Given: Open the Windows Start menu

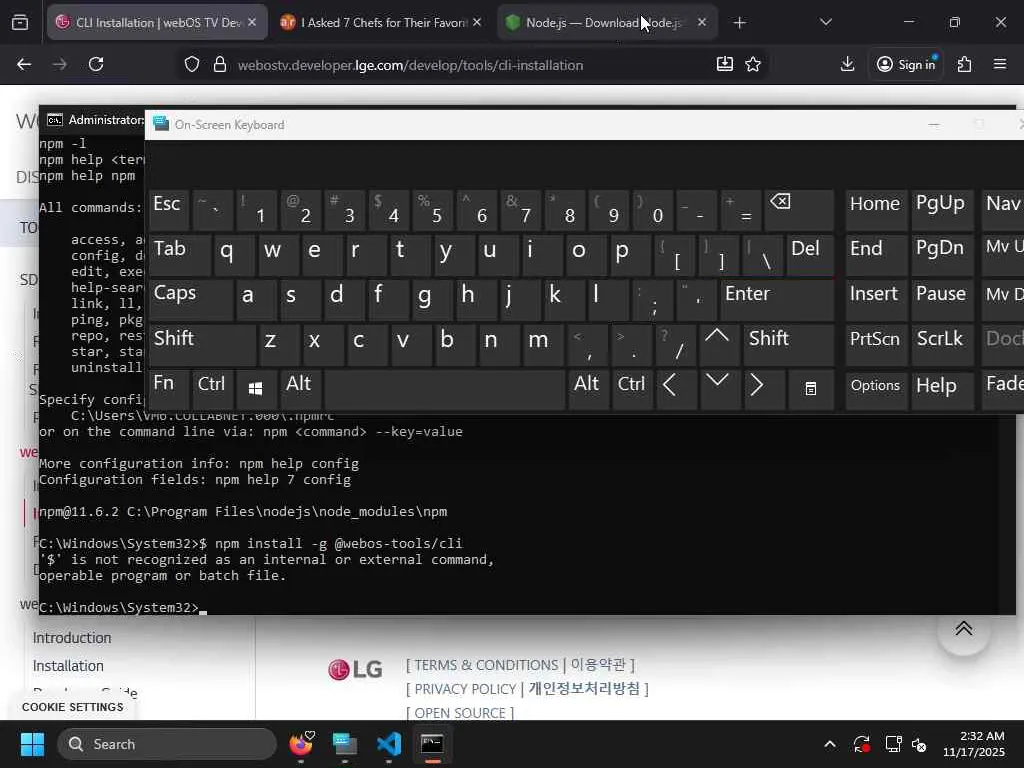Looking at the screenshot, I should pyautogui.click(x=32, y=744).
